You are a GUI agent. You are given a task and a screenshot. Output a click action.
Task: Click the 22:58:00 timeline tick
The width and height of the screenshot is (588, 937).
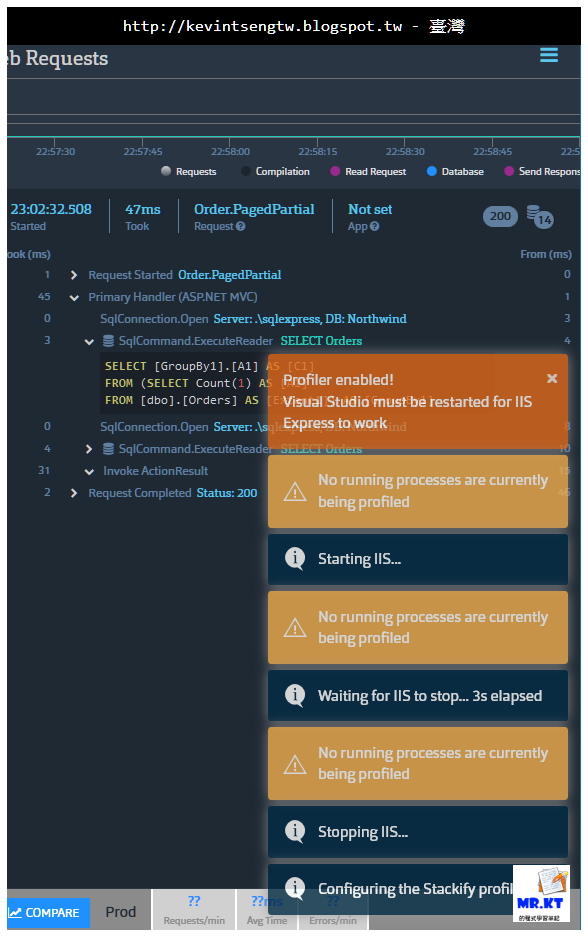click(x=230, y=151)
